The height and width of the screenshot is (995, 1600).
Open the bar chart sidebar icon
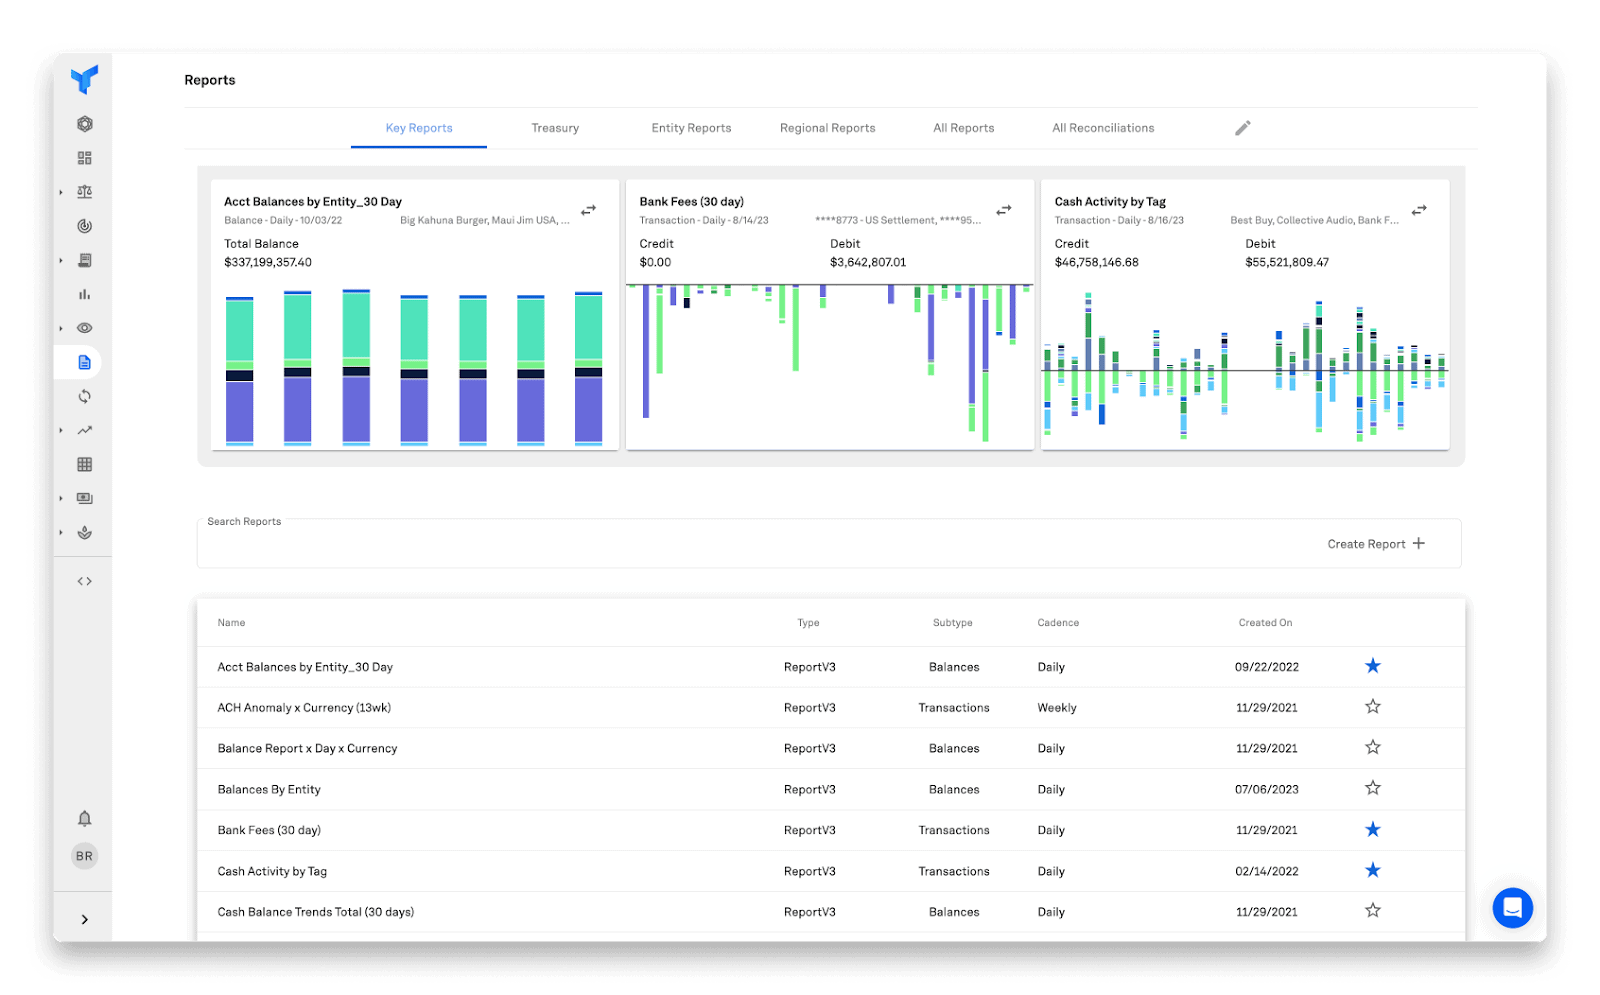[85, 294]
